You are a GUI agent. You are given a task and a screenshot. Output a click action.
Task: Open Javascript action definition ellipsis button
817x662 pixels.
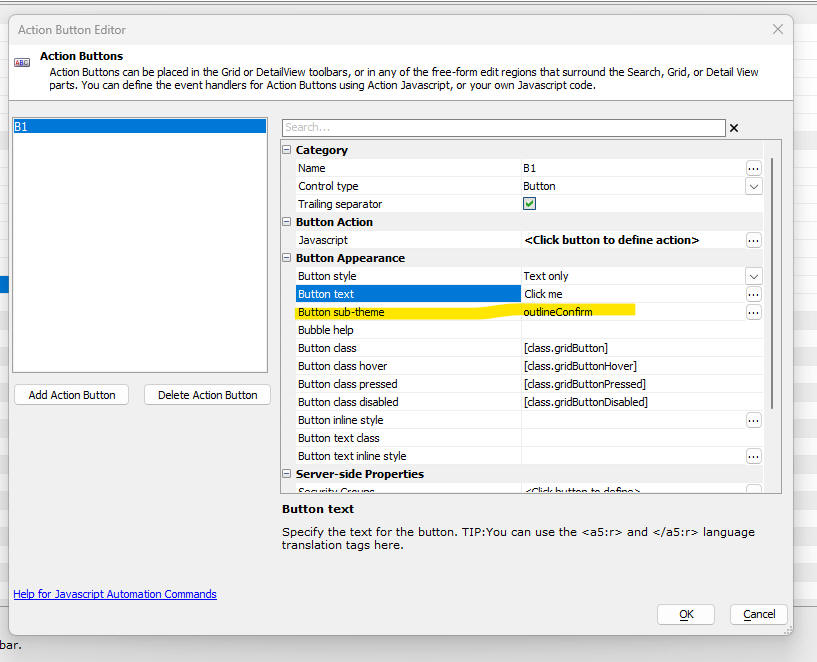[753, 240]
